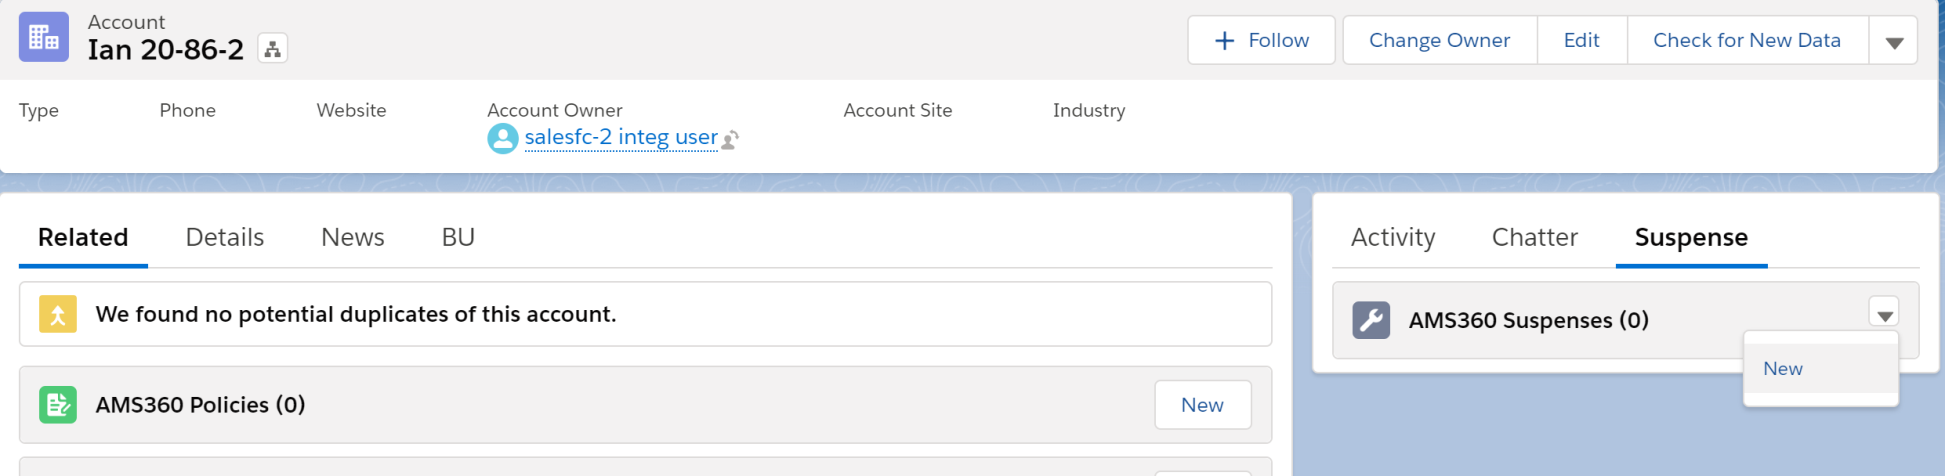The image size is (1945, 476).
Task: Click the AMS360 Suspenses wrench icon
Action: [1371, 320]
